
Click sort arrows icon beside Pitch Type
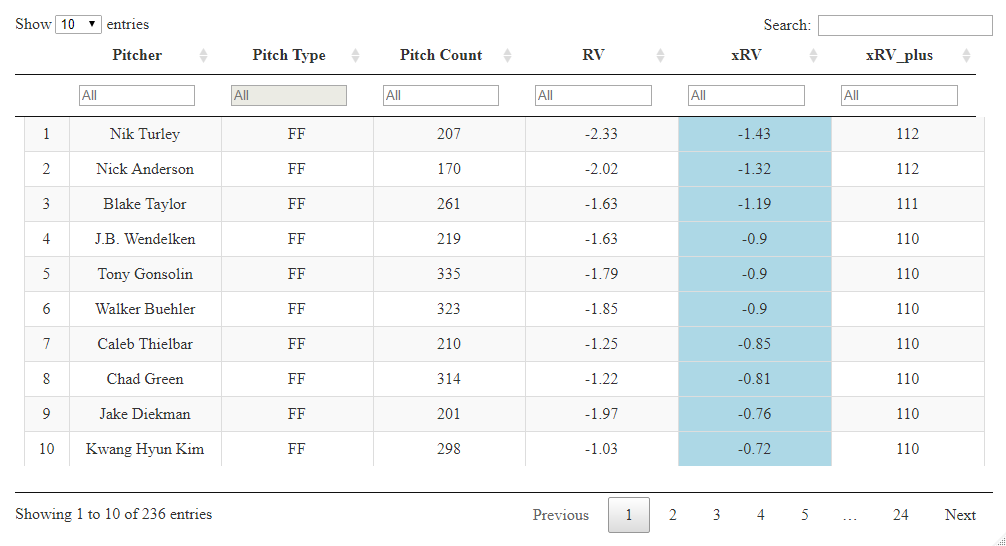coord(356,56)
